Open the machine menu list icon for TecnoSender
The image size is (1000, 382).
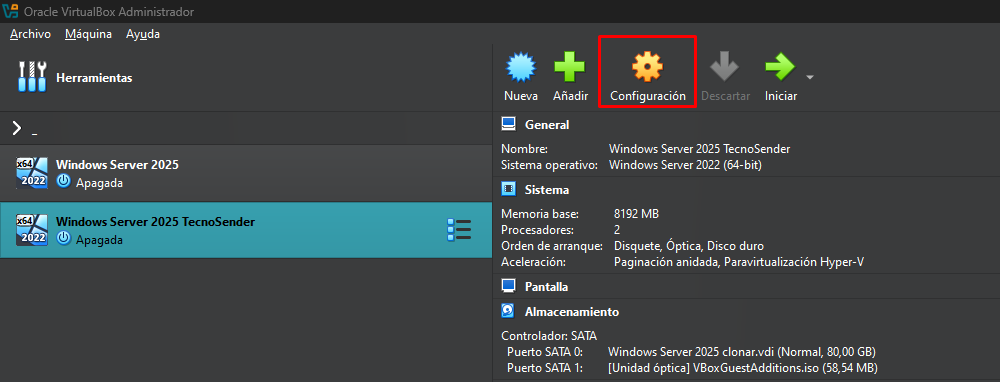(459, 230)
